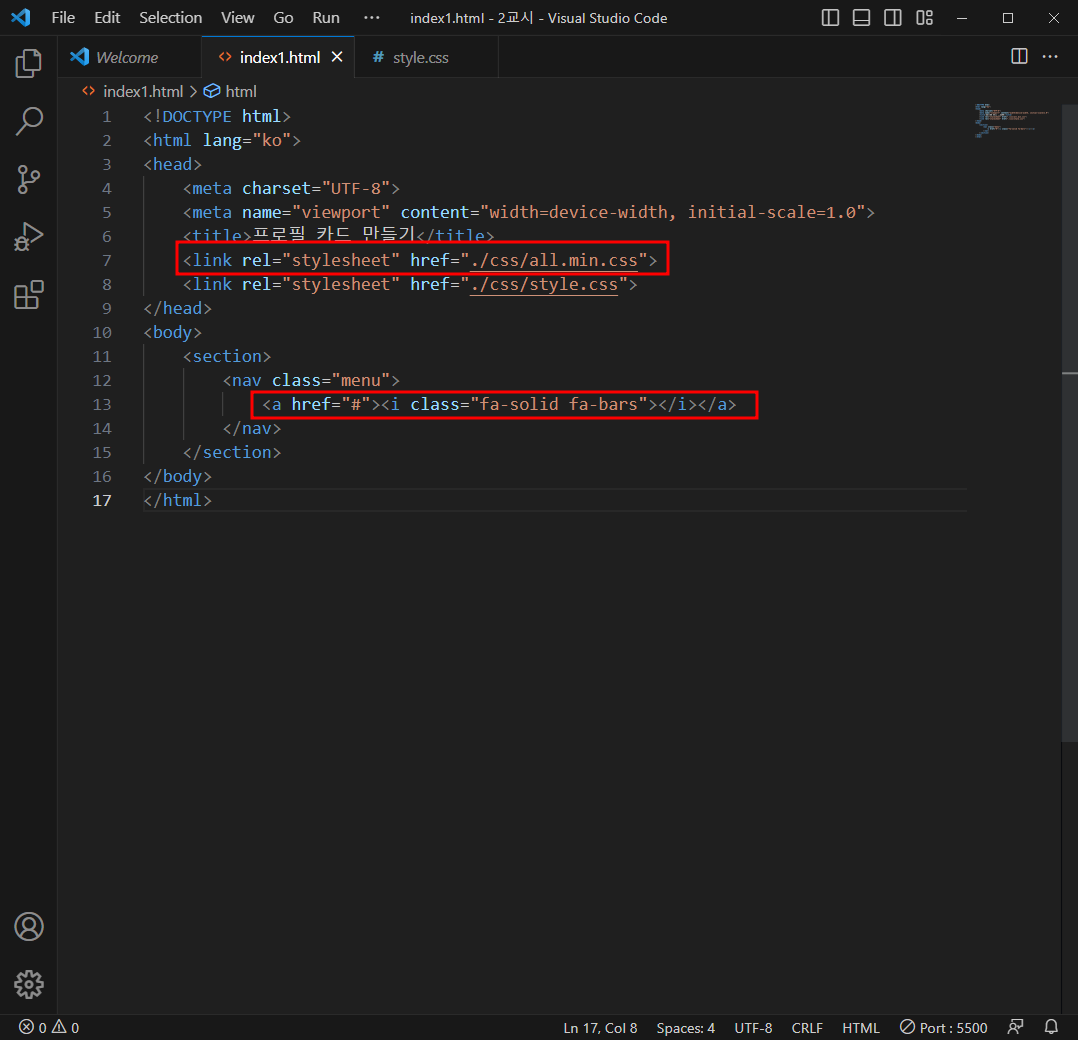This screenshot has height=1040, width=1078.
Task: Change indentation via Spaces: 4
Action: (x=685, y=1028)
